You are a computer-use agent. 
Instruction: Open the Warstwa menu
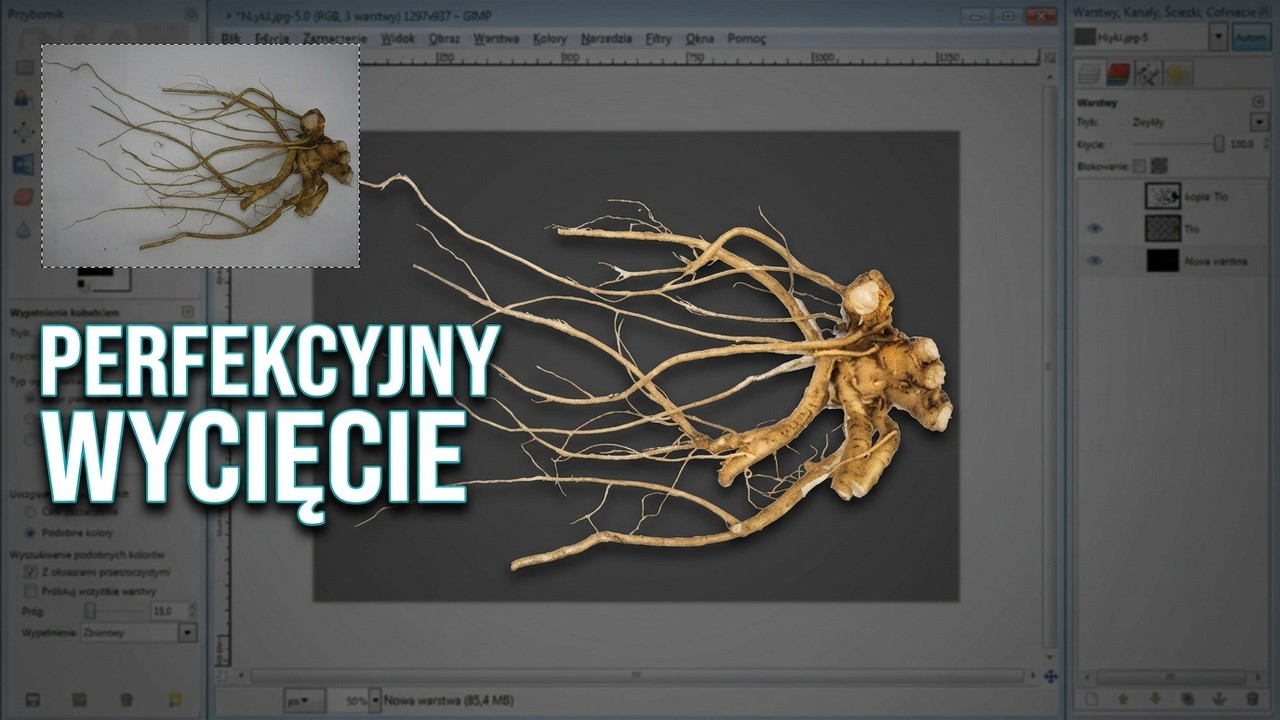(496, 39)
